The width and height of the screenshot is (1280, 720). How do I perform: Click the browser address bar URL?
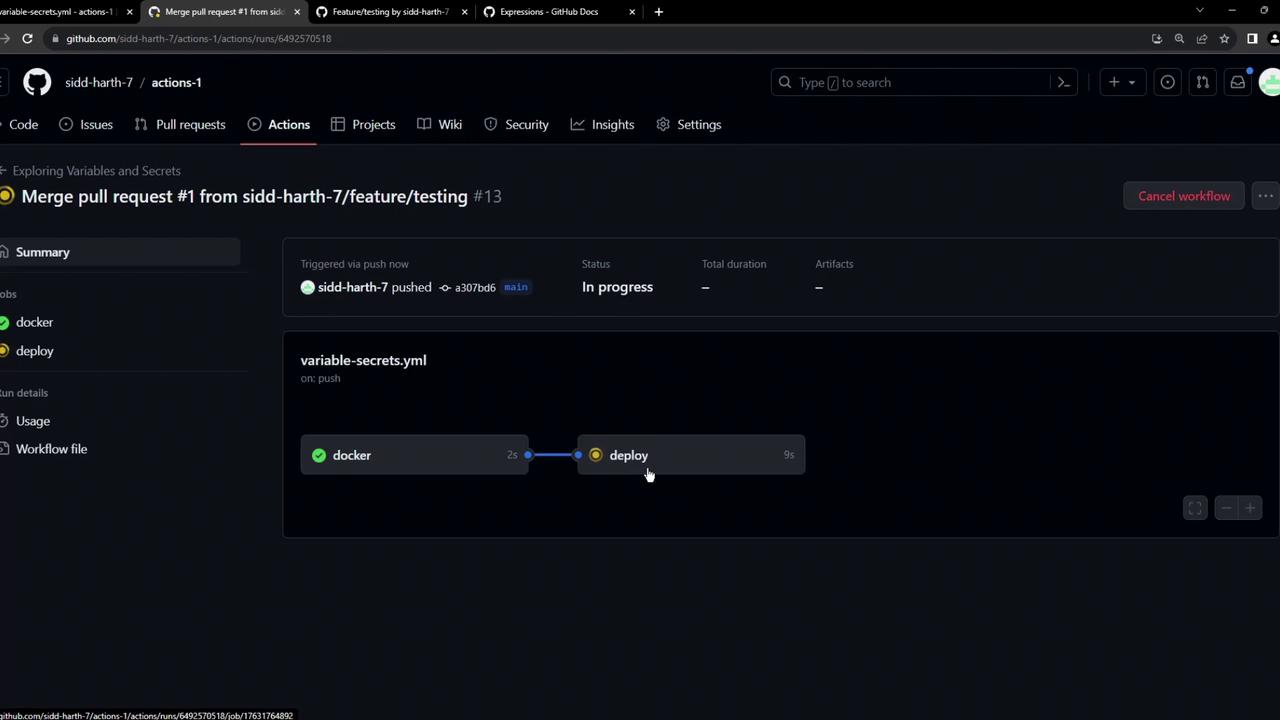click(x=199, y=38)
